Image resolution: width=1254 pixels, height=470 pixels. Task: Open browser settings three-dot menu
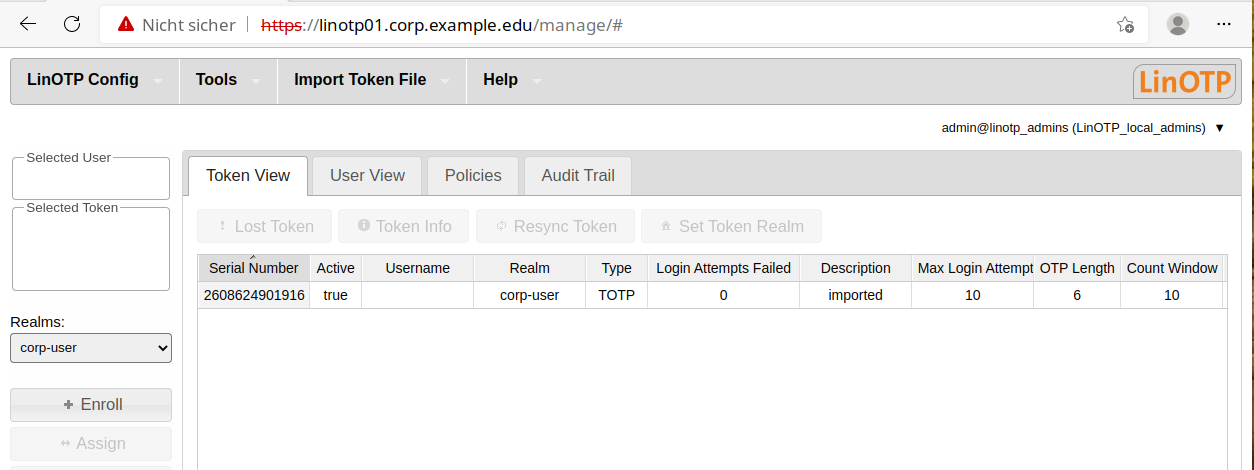point(1223,24)
